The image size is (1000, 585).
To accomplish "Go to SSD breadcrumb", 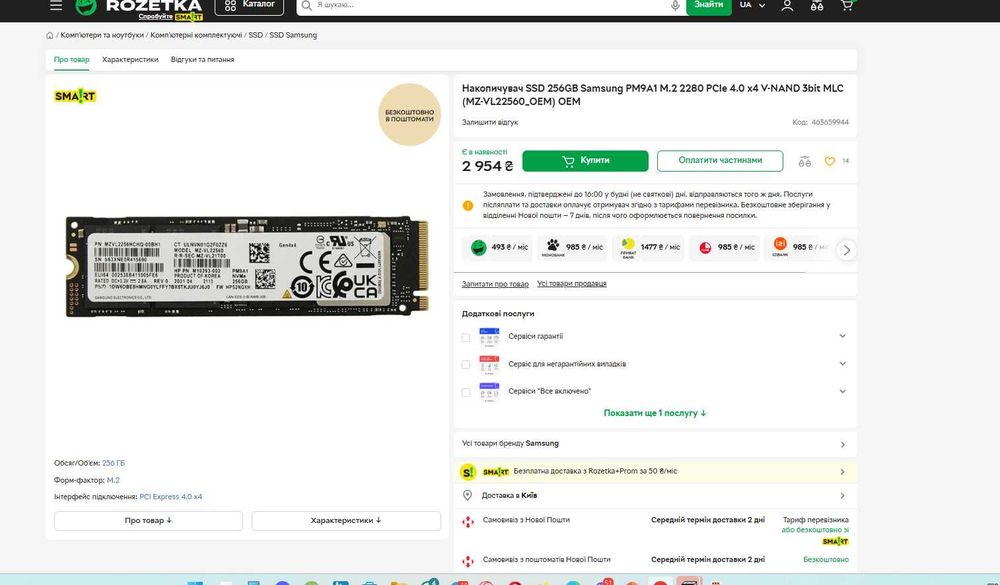I will [256, 36].
